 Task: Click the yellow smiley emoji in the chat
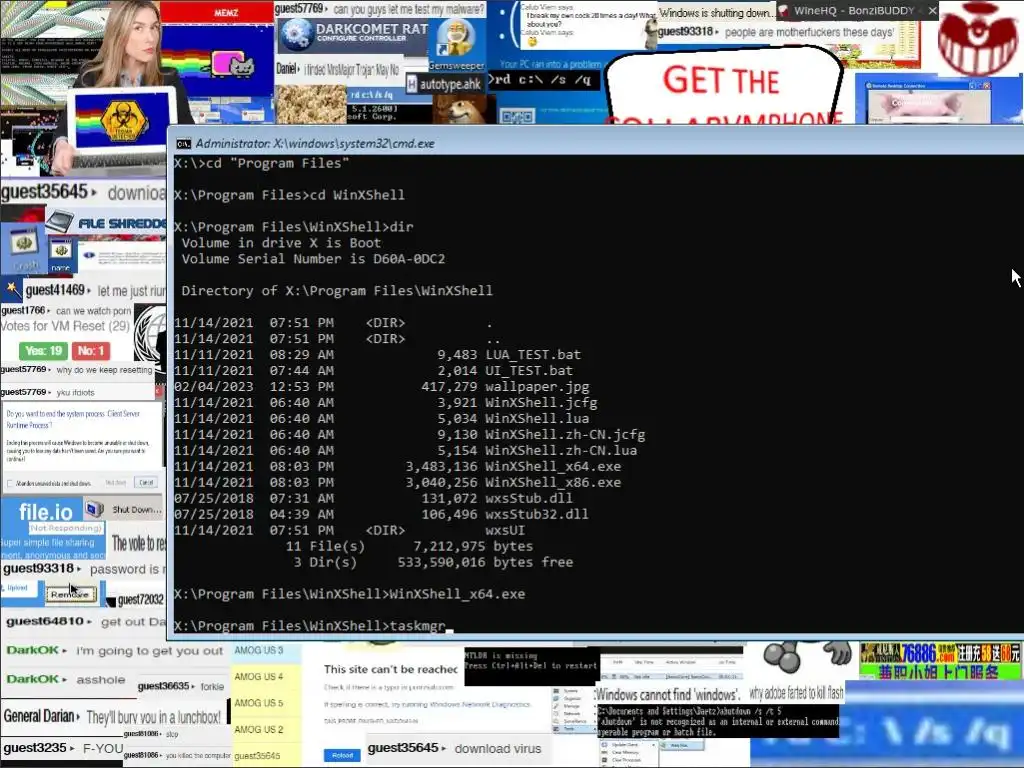click(532, 42)
